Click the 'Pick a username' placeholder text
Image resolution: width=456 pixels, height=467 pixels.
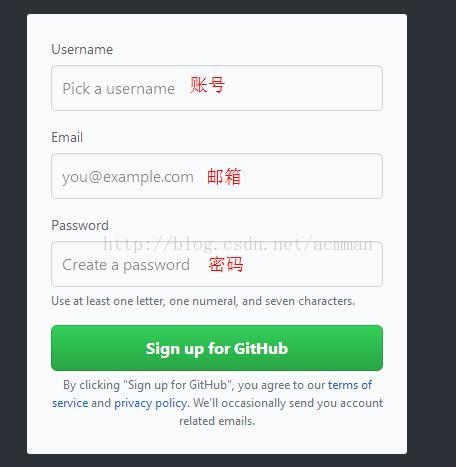tap(119, 89)
